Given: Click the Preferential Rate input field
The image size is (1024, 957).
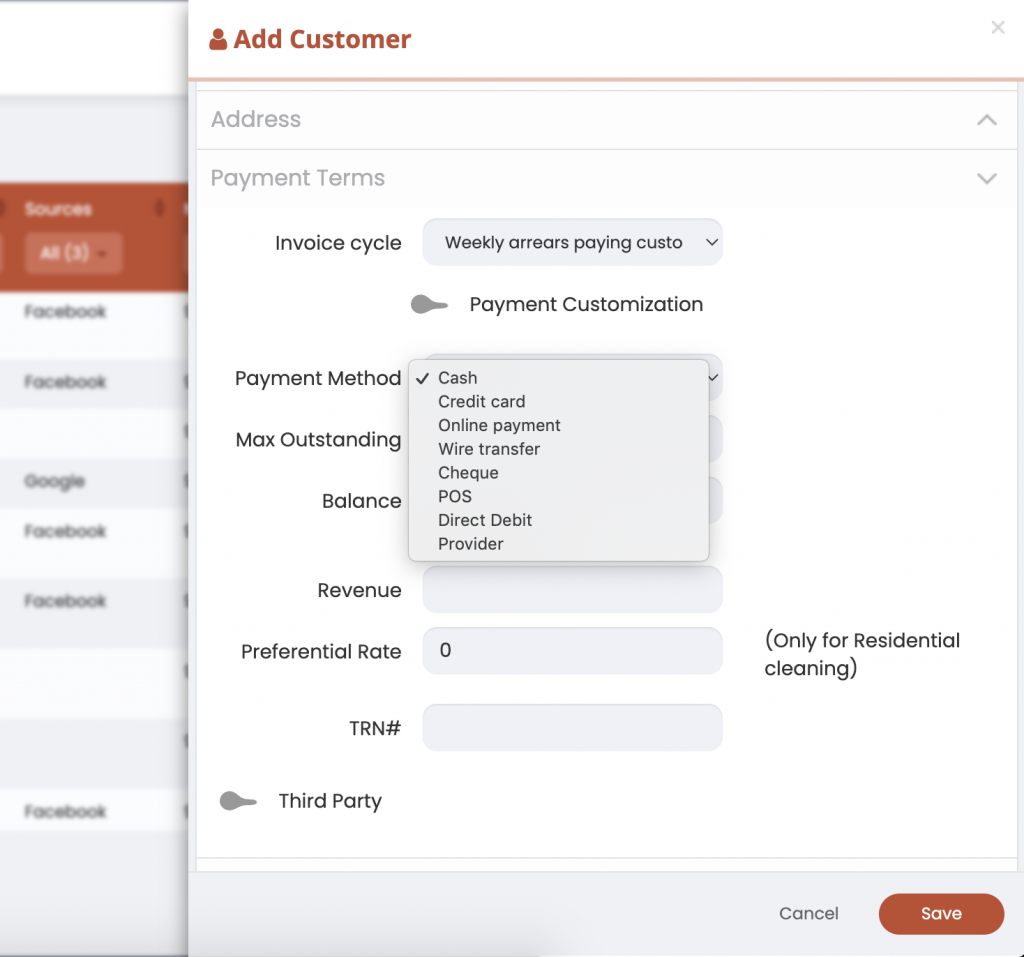Looking at the screenshot, I should click(x=572, y=651).
